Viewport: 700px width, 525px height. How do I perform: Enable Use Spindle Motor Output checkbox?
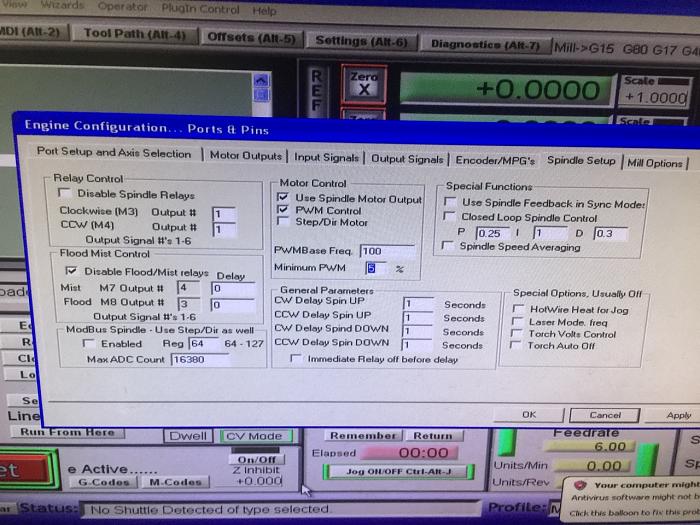point(282,198)
